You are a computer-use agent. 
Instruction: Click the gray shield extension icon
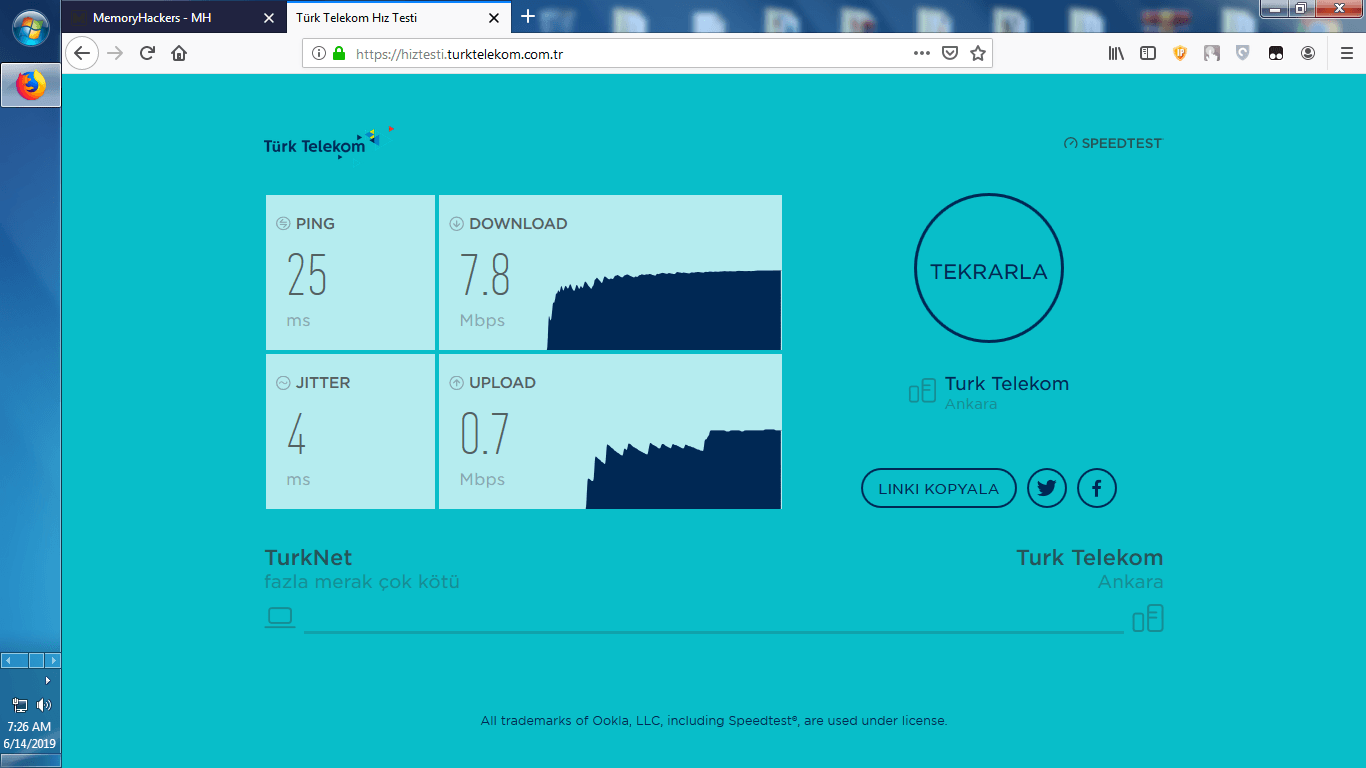pos(1243,54)
